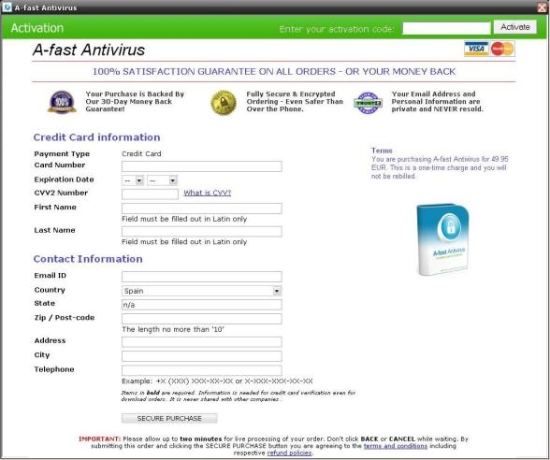Click the Email ID field

(x=202, y=276)
